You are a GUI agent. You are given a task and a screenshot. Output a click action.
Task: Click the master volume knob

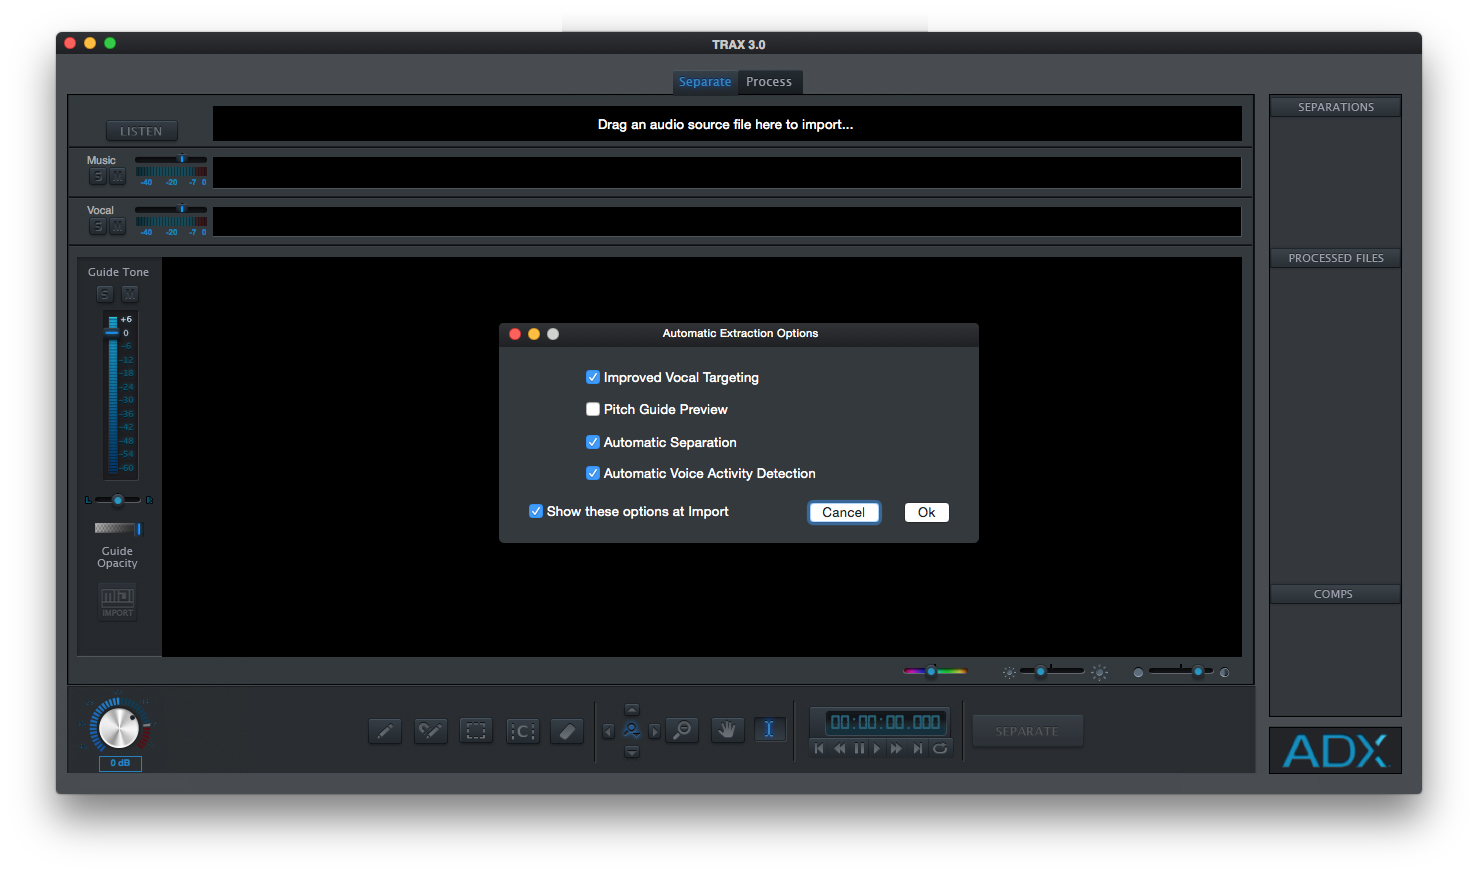pos(119,727)
